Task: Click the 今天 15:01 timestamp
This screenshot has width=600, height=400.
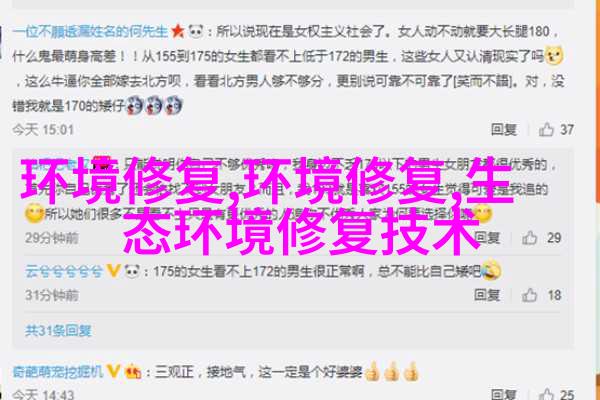Action: (x=43, y=130)
